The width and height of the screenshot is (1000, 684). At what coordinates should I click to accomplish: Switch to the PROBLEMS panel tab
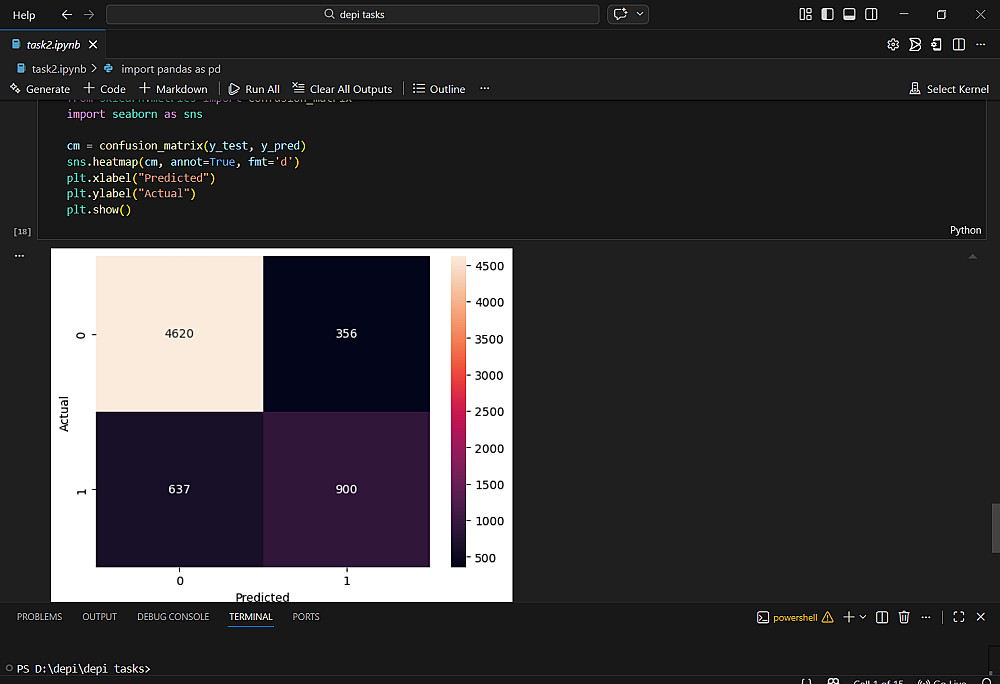pos(39,617)
